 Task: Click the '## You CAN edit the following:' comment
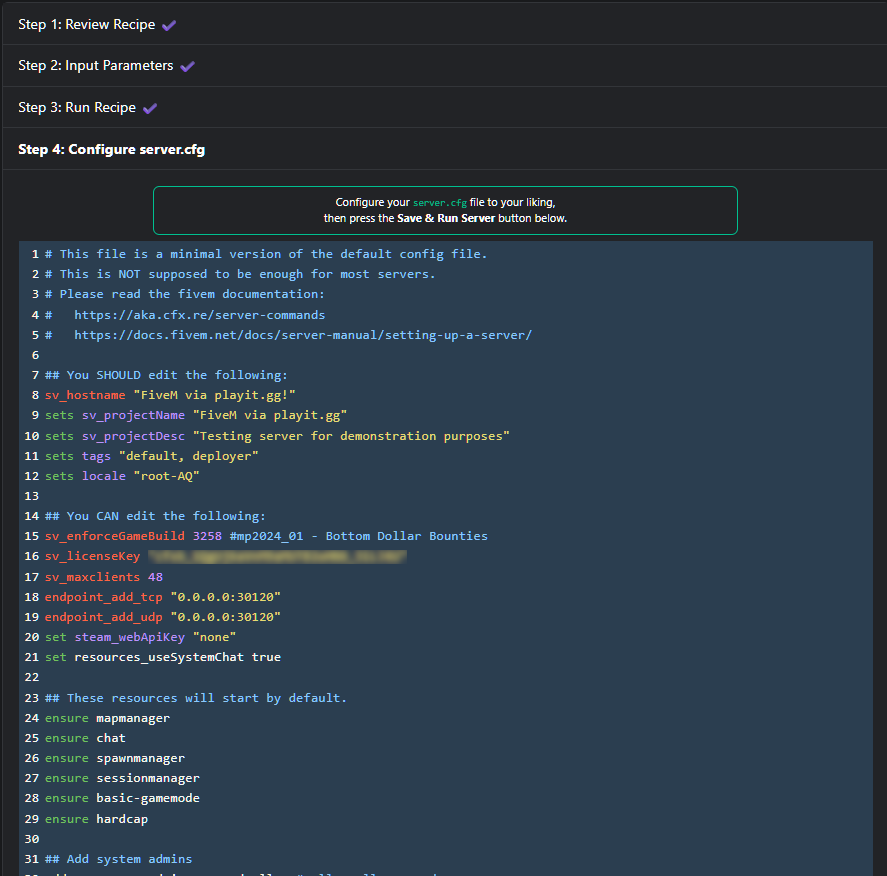click(x=156, y=516)
